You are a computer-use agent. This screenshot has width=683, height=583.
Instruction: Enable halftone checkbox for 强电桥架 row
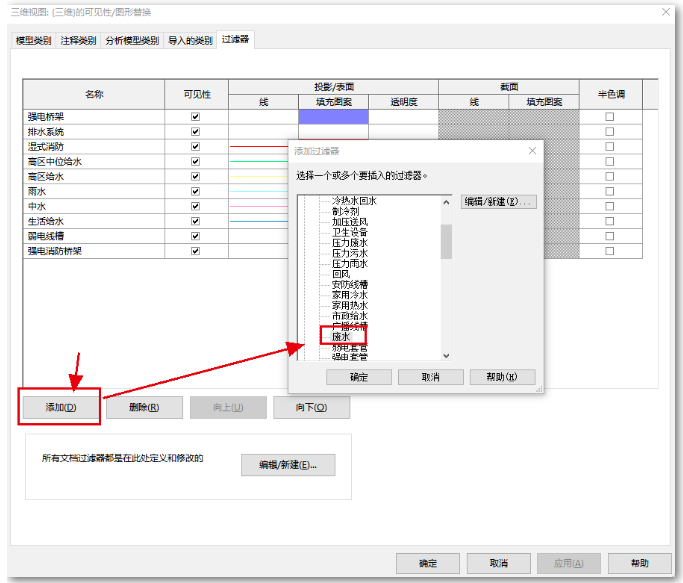610,117
